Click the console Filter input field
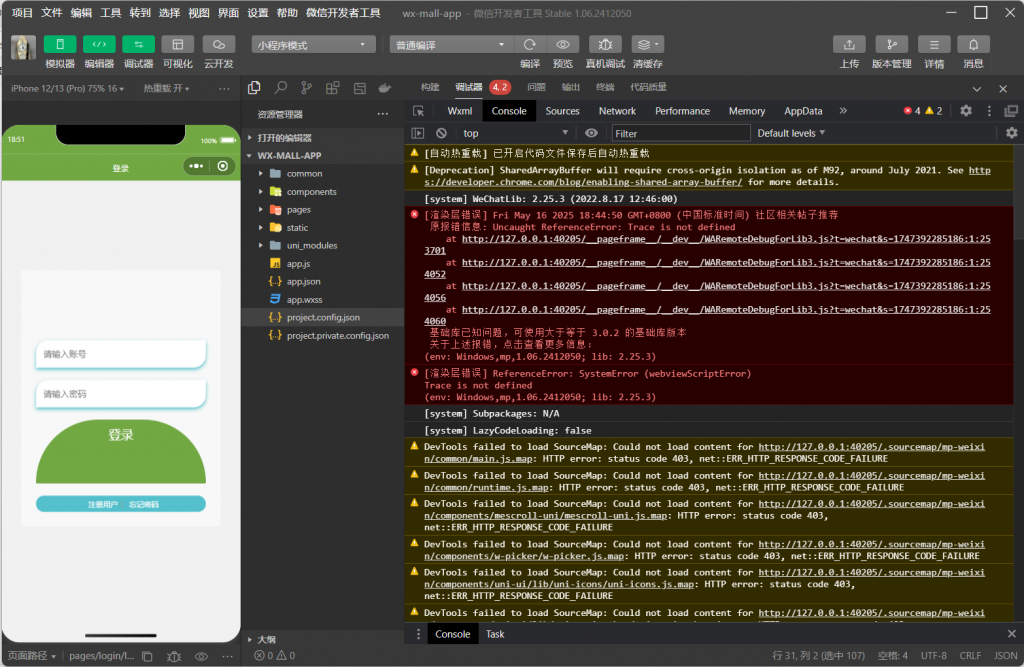The width and height of the screenshot is (1024, 667). [680, 133]
